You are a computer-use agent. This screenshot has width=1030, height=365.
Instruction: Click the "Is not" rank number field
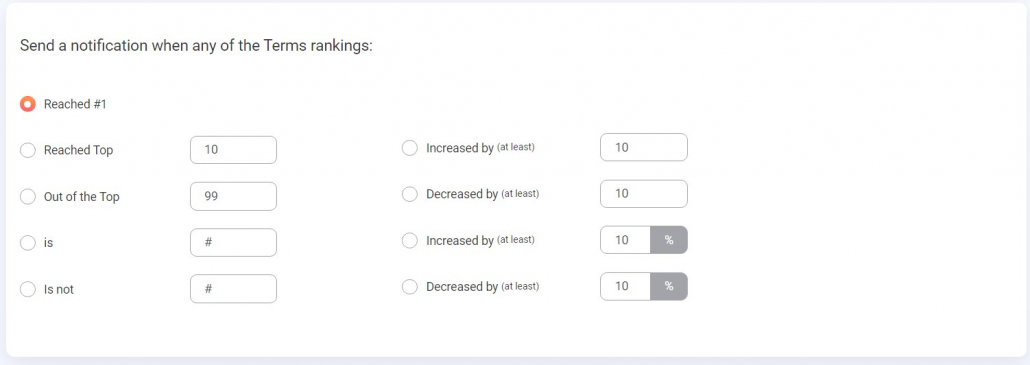tap(233, 289)
